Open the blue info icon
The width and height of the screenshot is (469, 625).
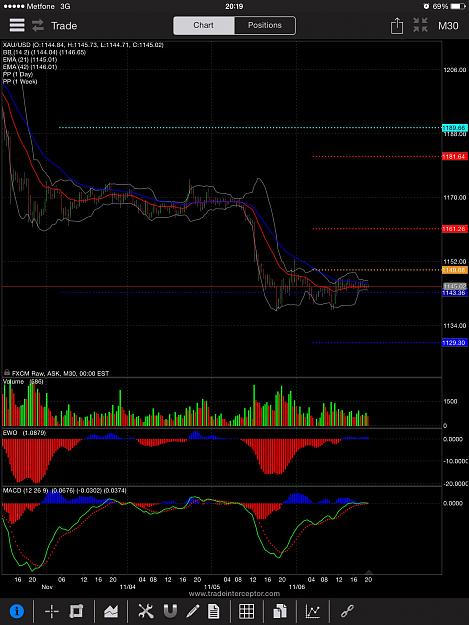point(17,611)
